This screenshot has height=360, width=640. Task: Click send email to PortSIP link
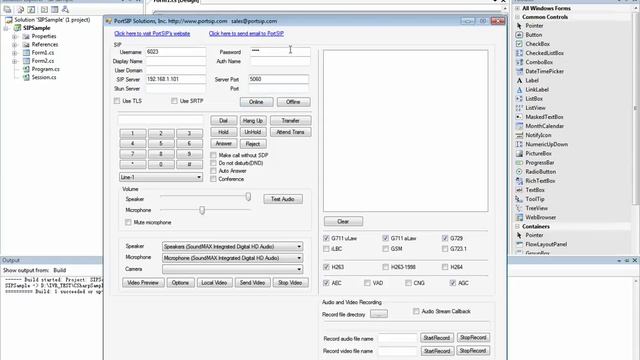click(246, 33)
